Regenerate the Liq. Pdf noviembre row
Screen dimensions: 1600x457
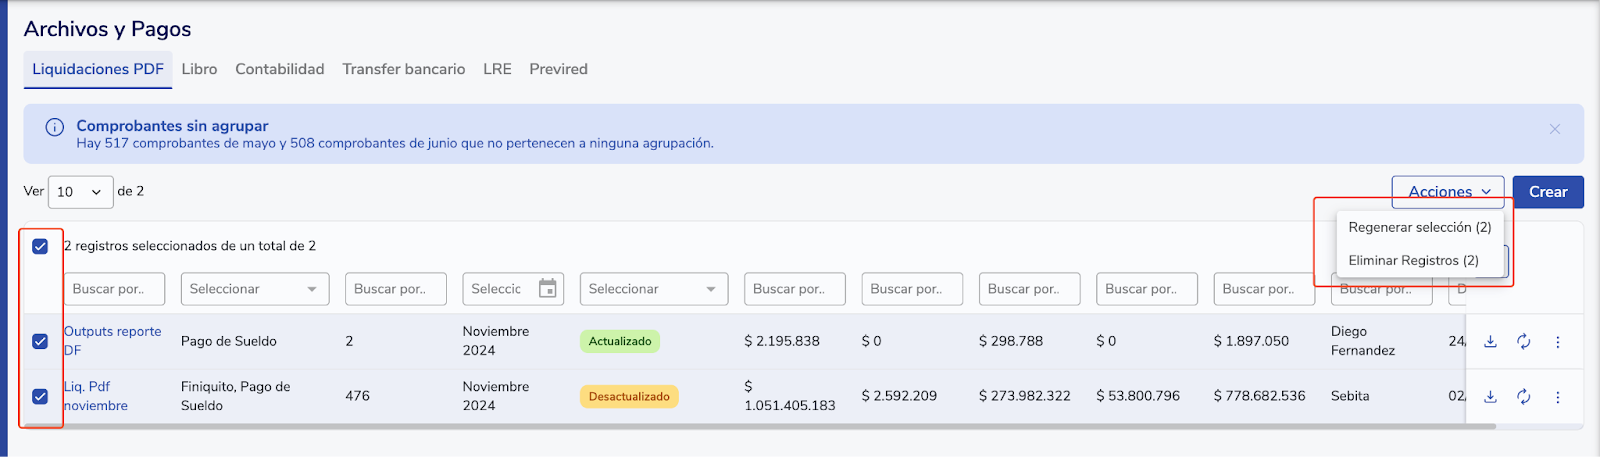(1523, 397)
